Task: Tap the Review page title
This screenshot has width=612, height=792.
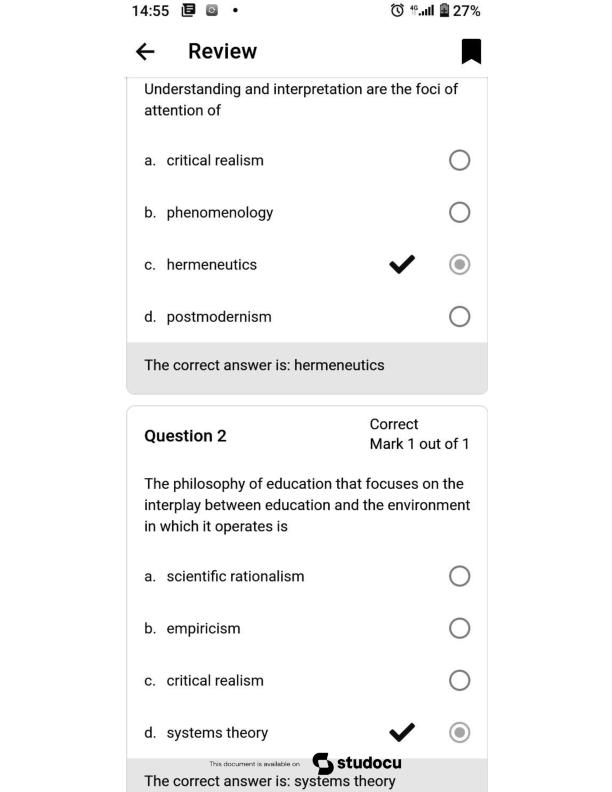Action: pyautogui.click(x=223, y=51)
